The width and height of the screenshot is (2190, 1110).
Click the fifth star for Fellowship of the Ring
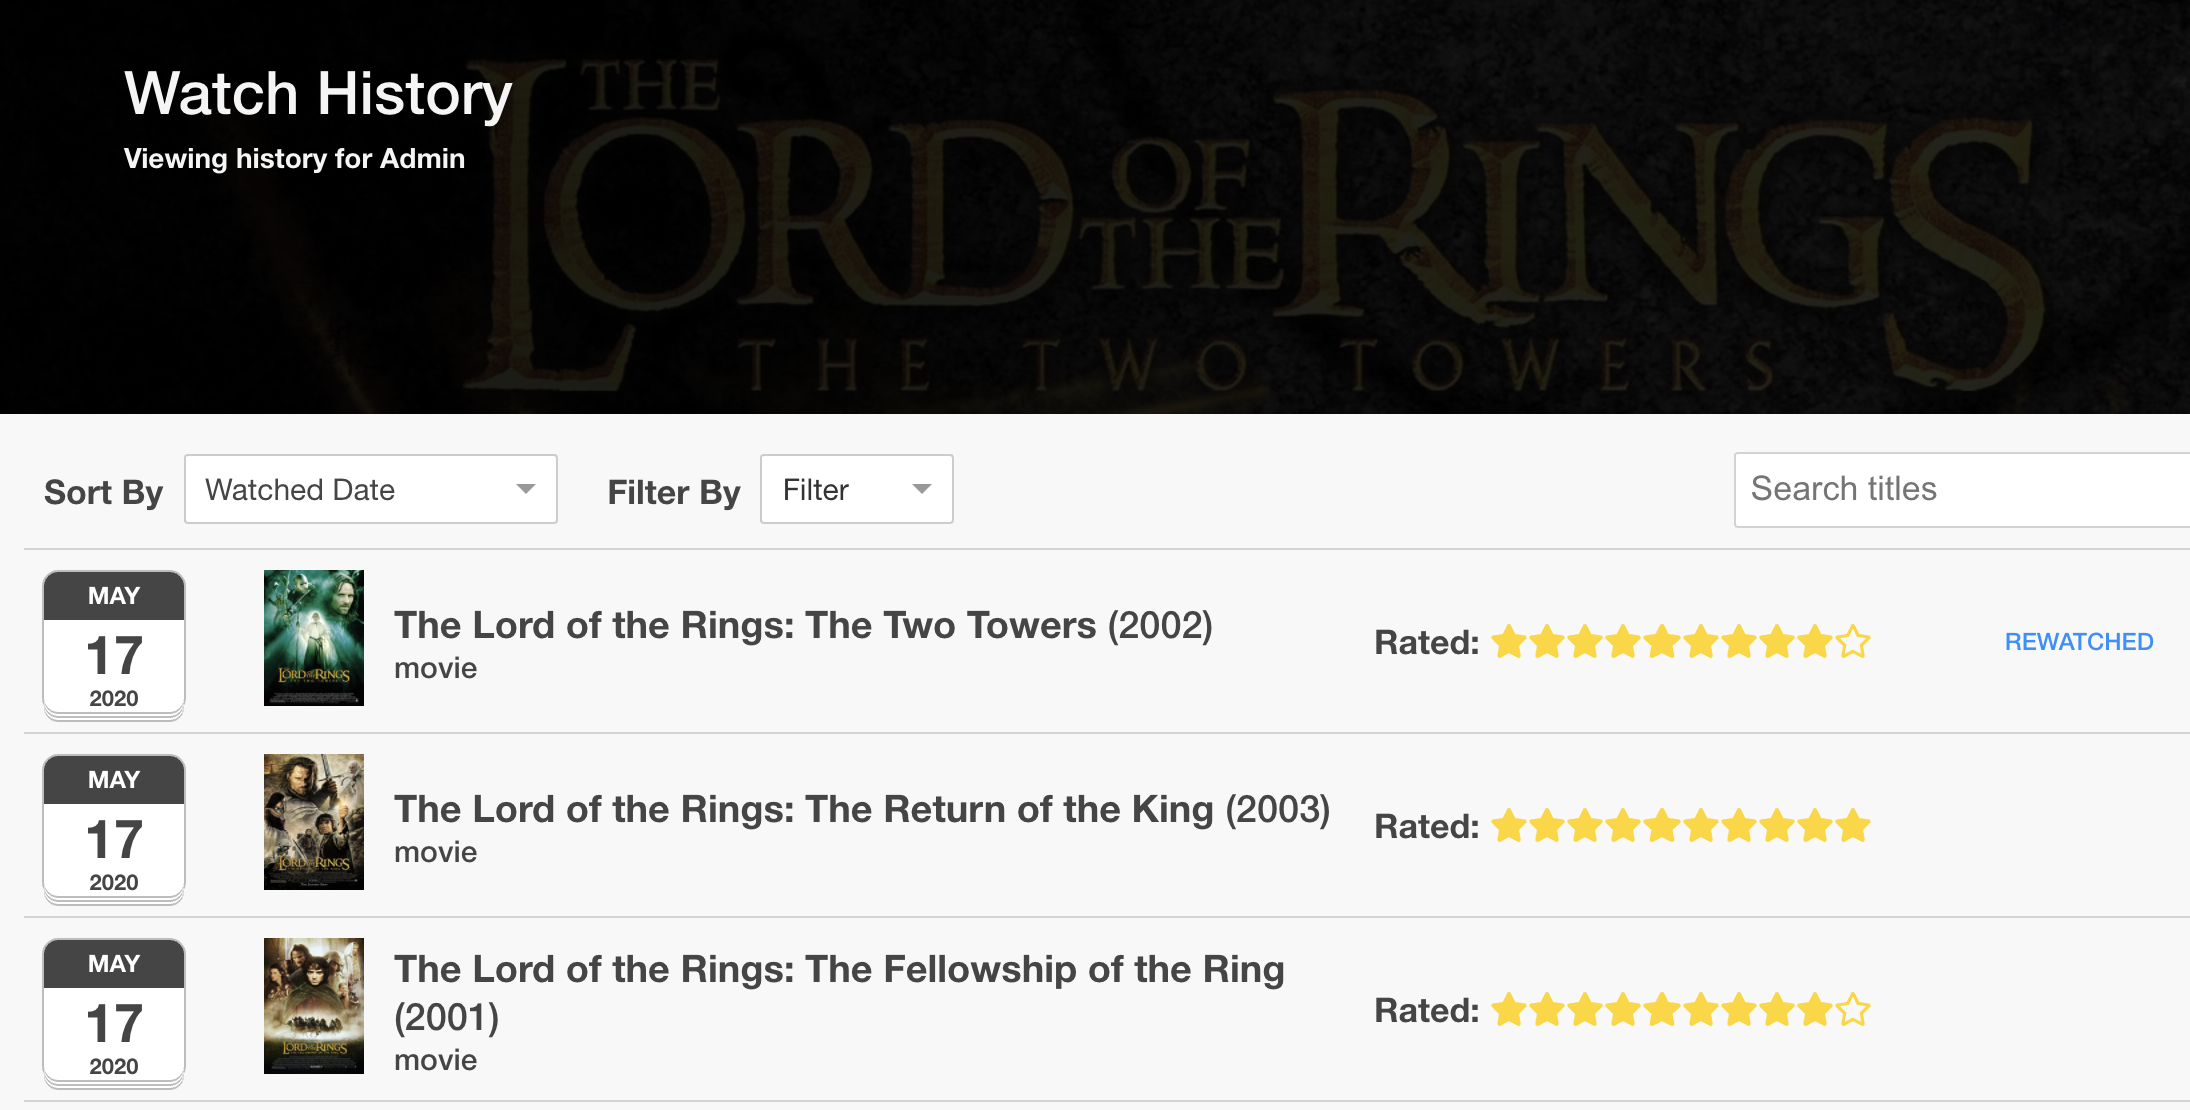[1662, 1010]
